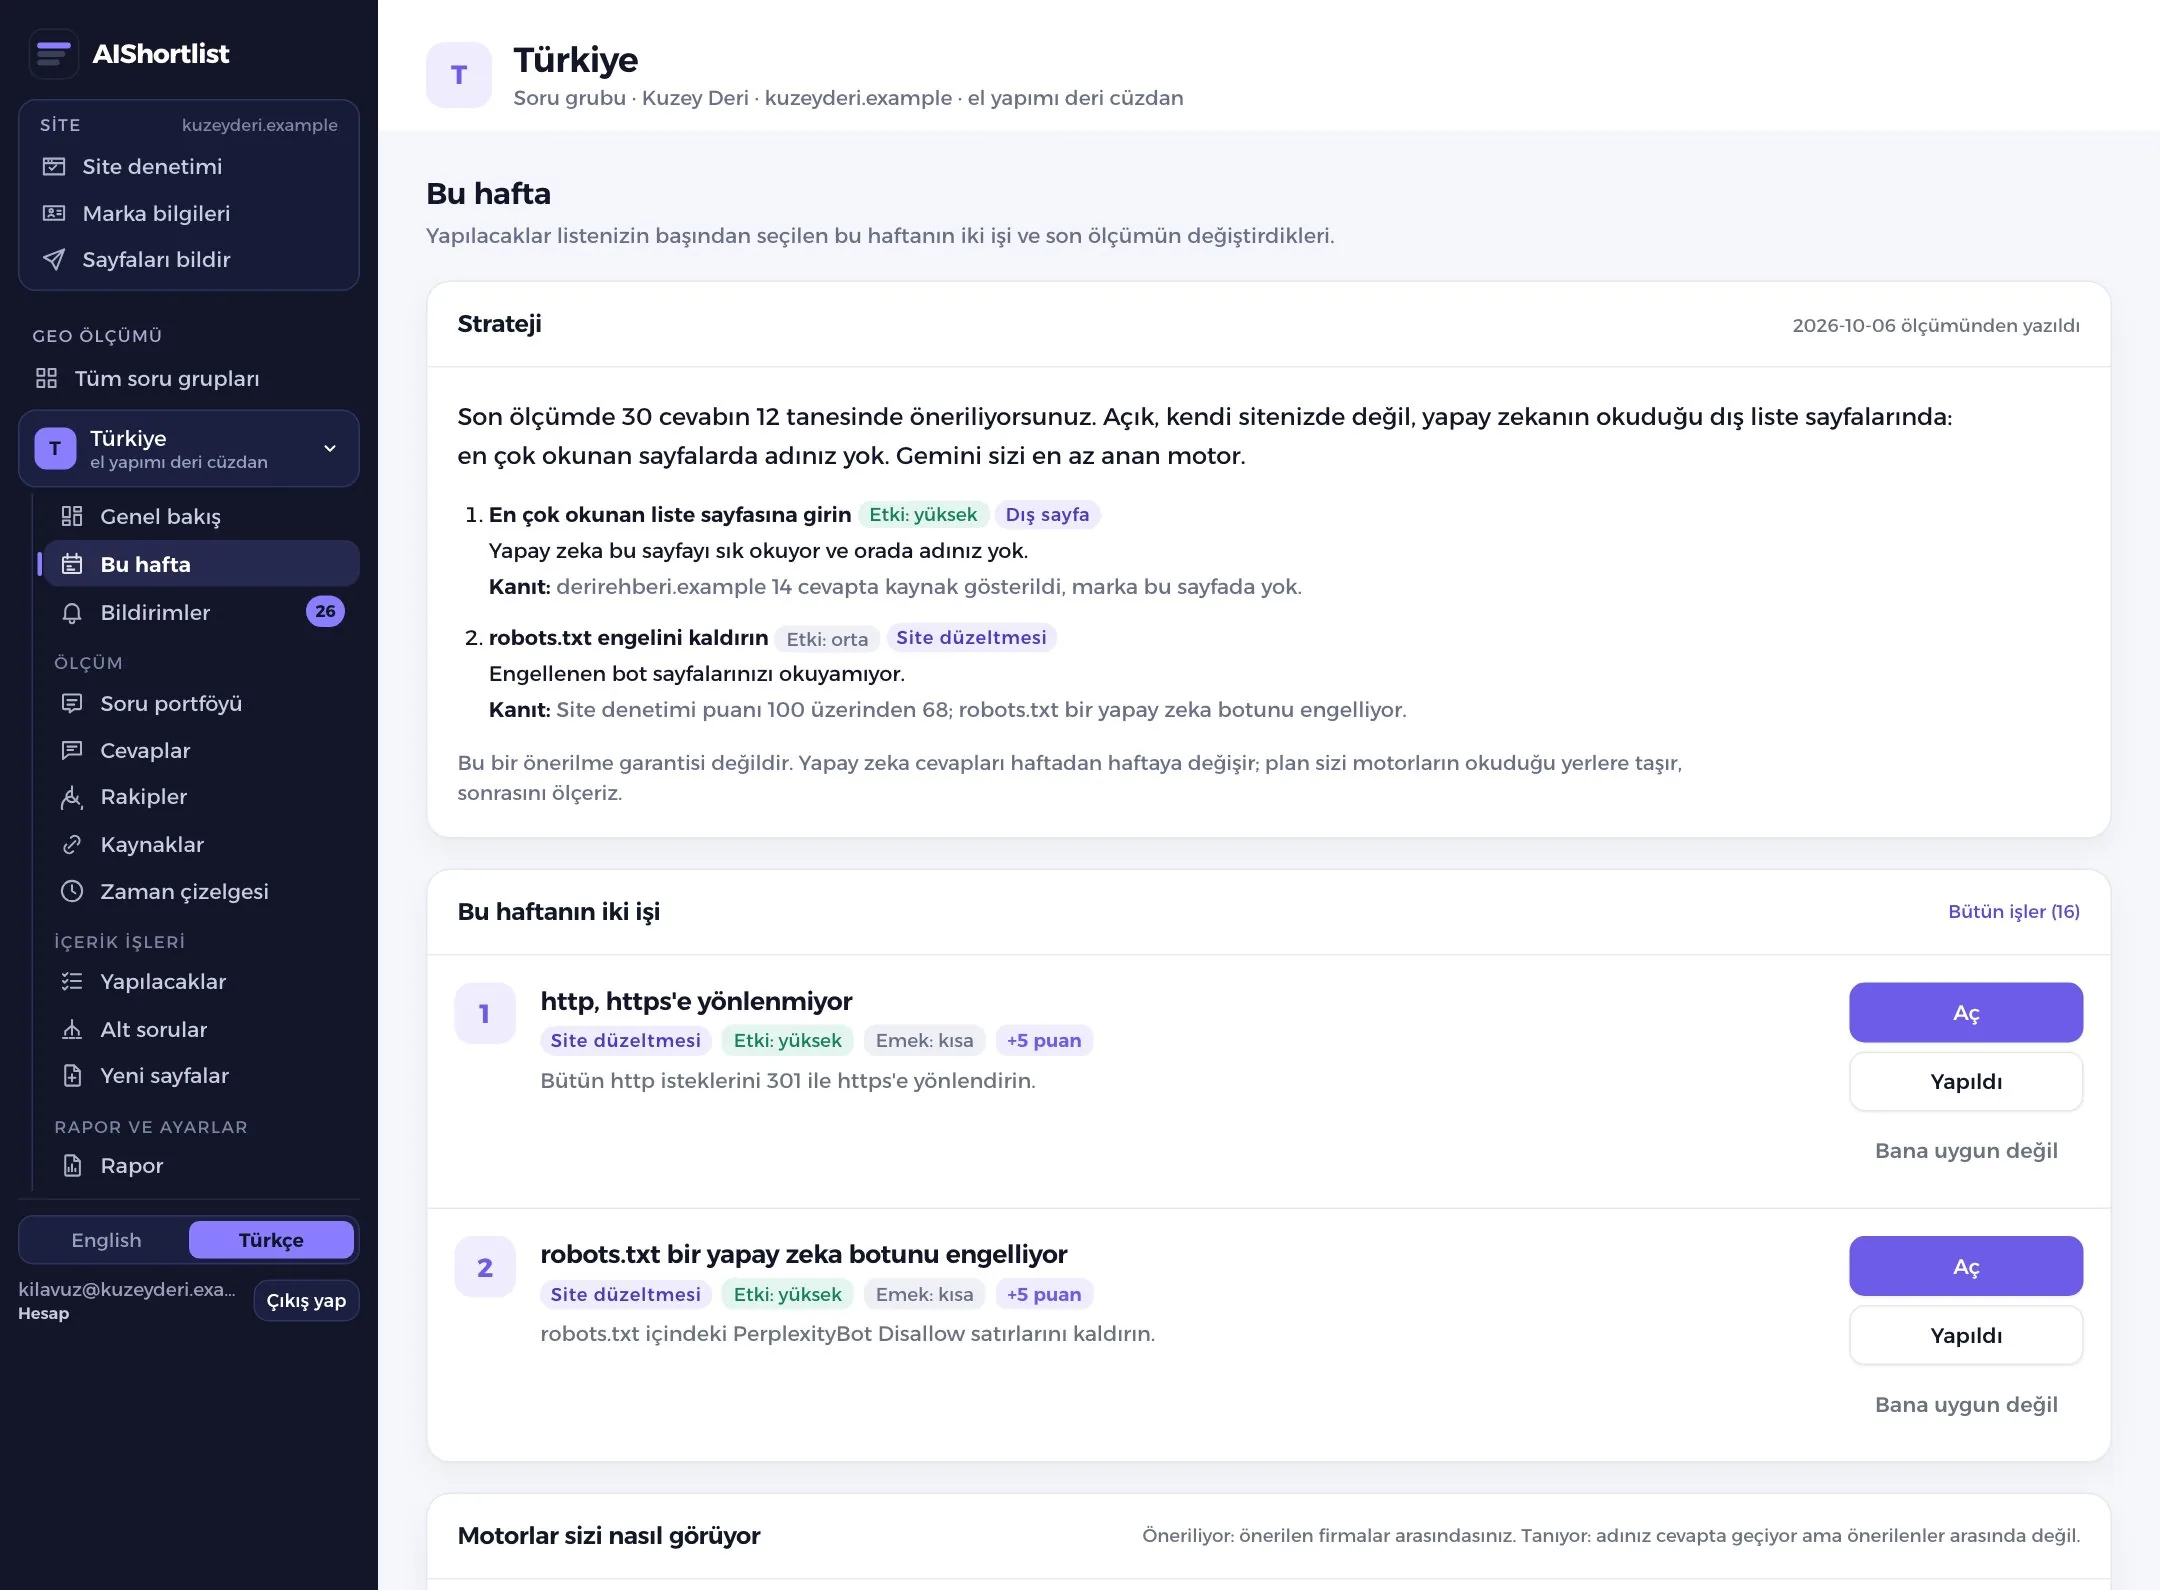This screenshot has height=1590, width=2160.
Task: Click Aç for http redirect task
Action: 1966,1013
